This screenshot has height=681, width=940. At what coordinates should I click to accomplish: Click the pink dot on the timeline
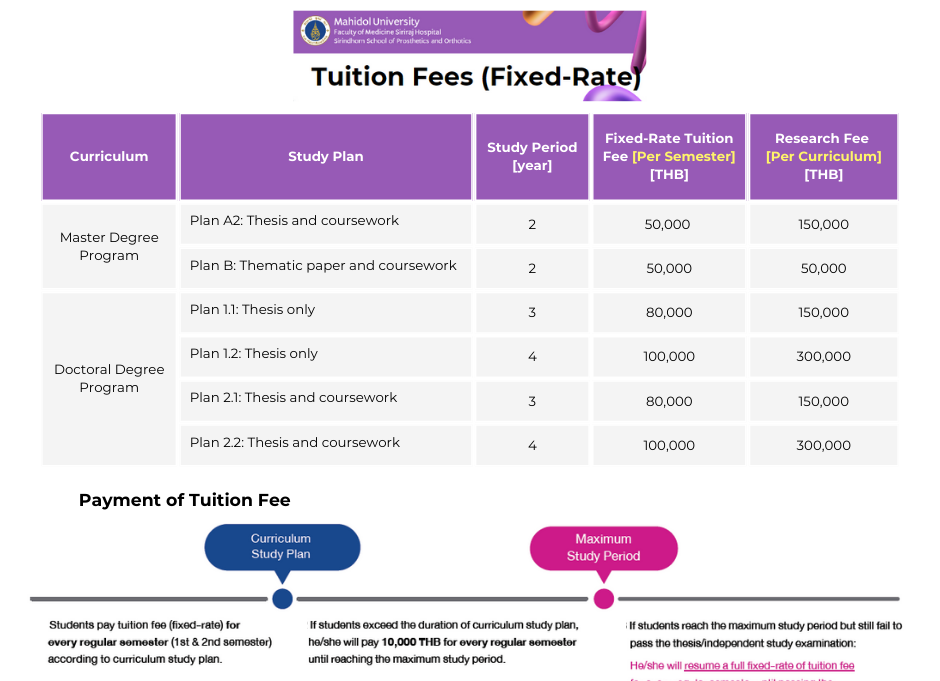point(603,599)
